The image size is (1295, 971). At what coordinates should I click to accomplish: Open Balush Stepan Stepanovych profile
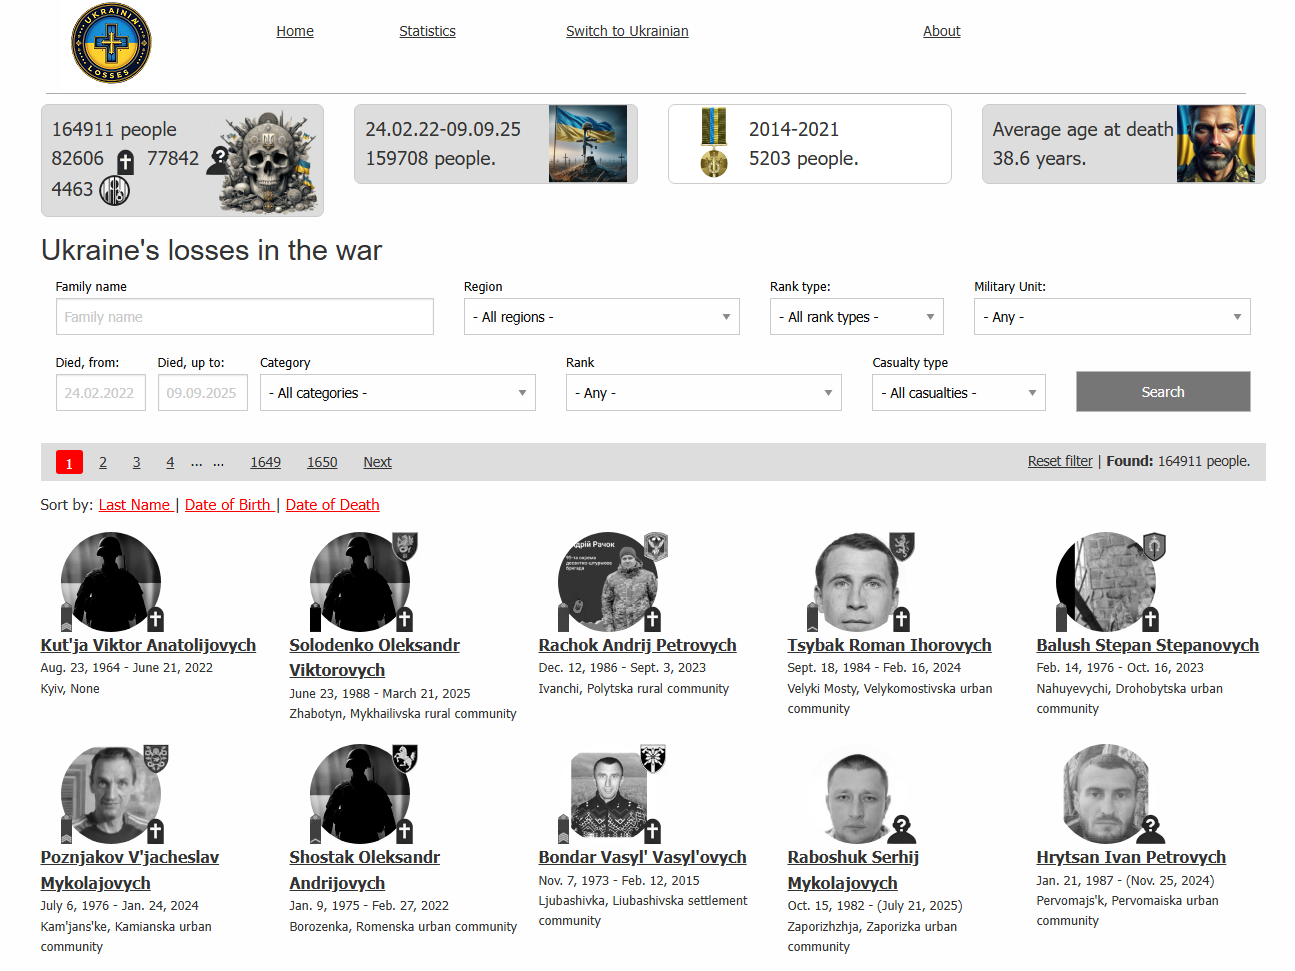(1147, 646)
